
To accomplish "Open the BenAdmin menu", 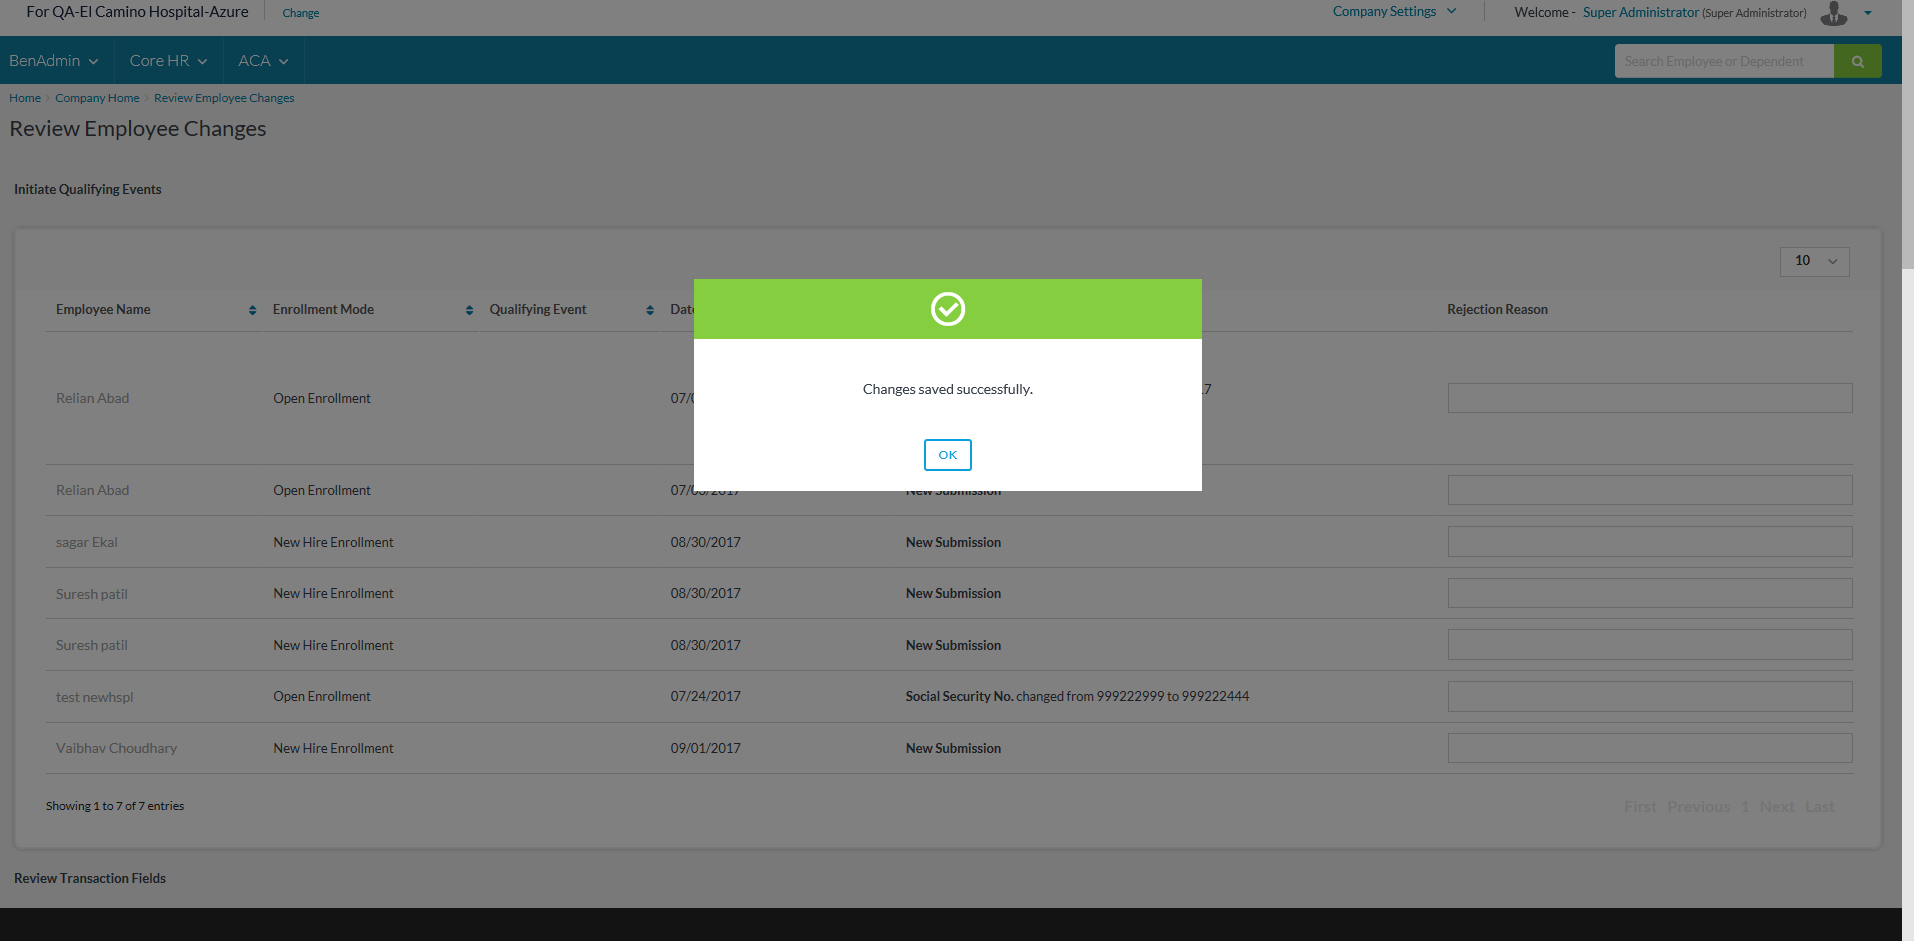I will pos(54,61).
